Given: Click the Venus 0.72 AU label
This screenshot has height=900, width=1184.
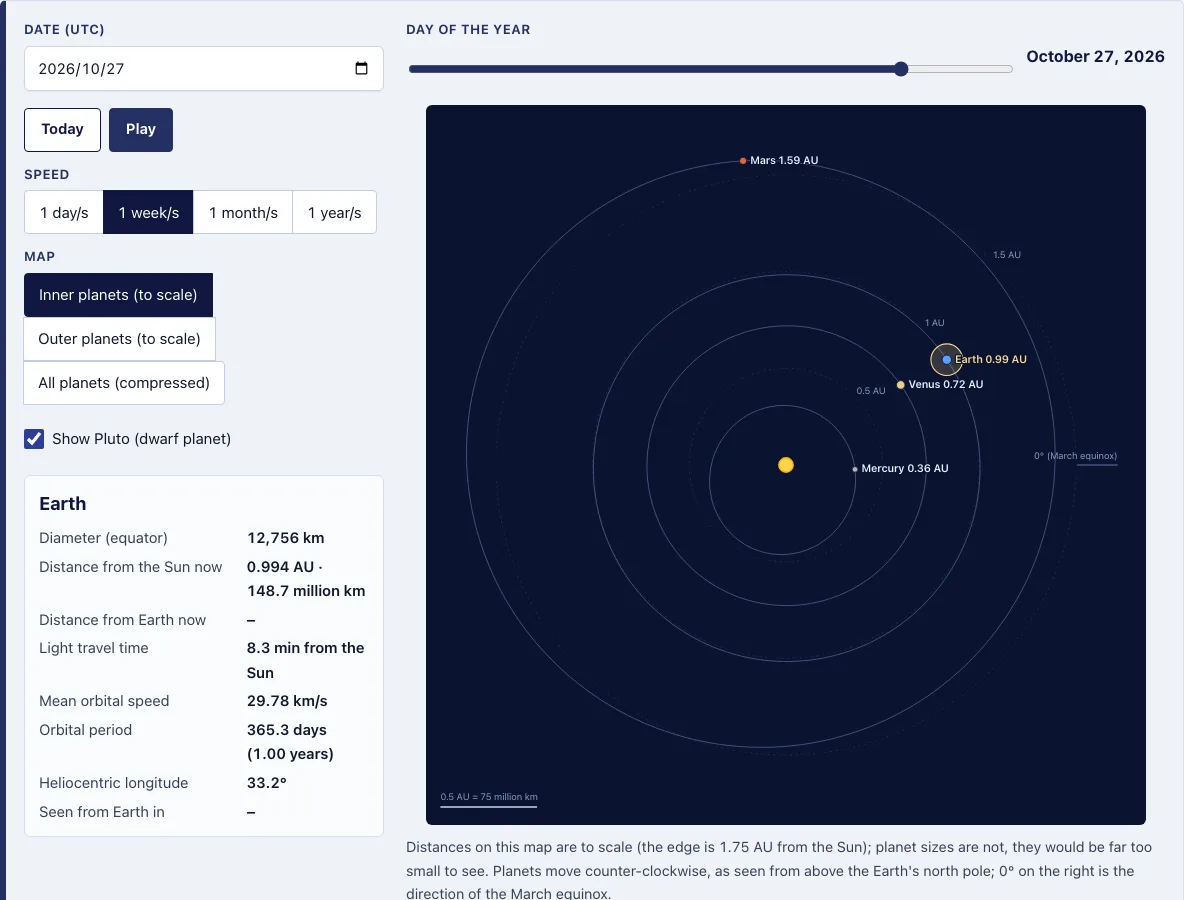Looking at the screenshot, I should (945, 384).
